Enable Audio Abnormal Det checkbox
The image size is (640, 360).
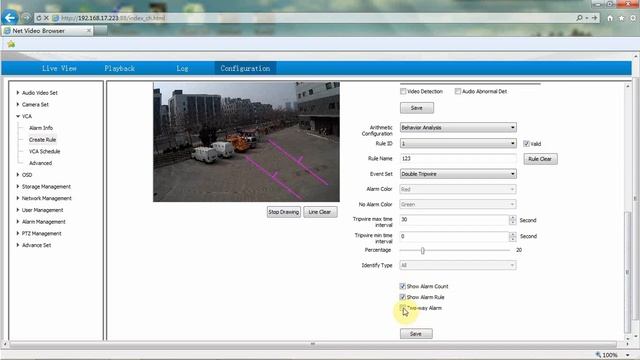coord(458,91)
